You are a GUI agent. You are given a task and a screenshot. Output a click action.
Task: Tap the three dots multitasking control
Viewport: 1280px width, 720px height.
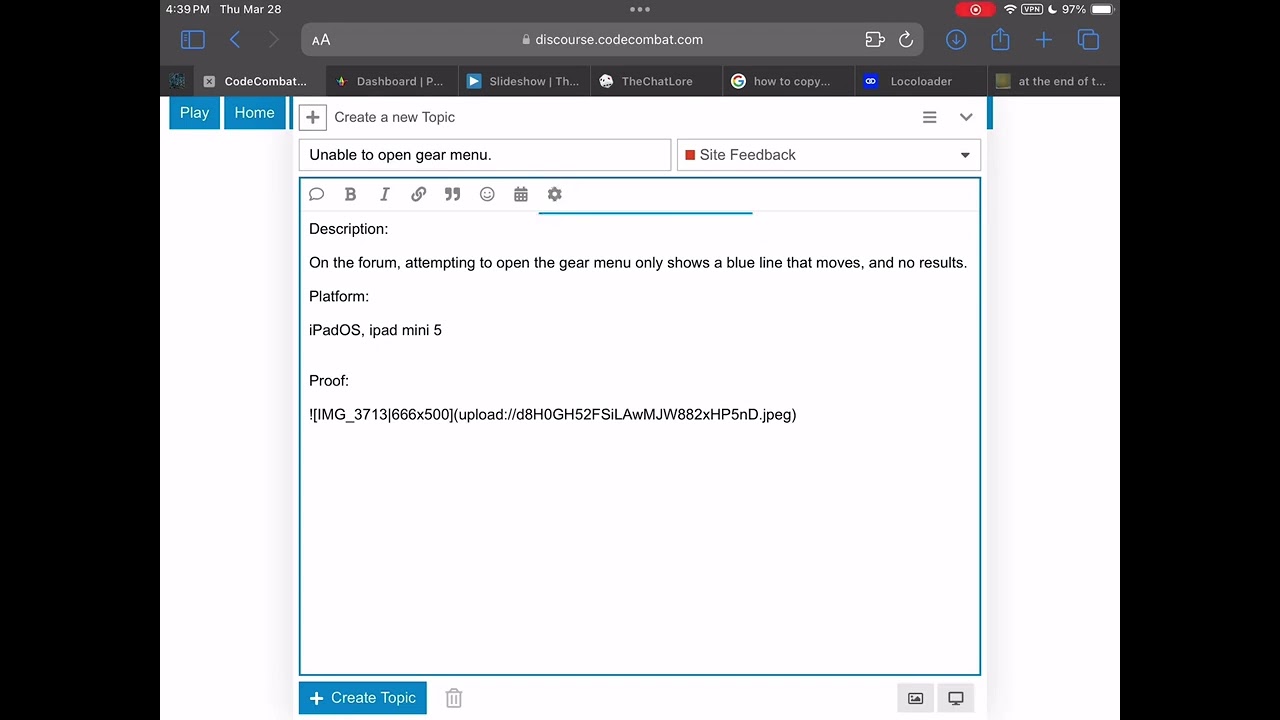tap(640, 9)
